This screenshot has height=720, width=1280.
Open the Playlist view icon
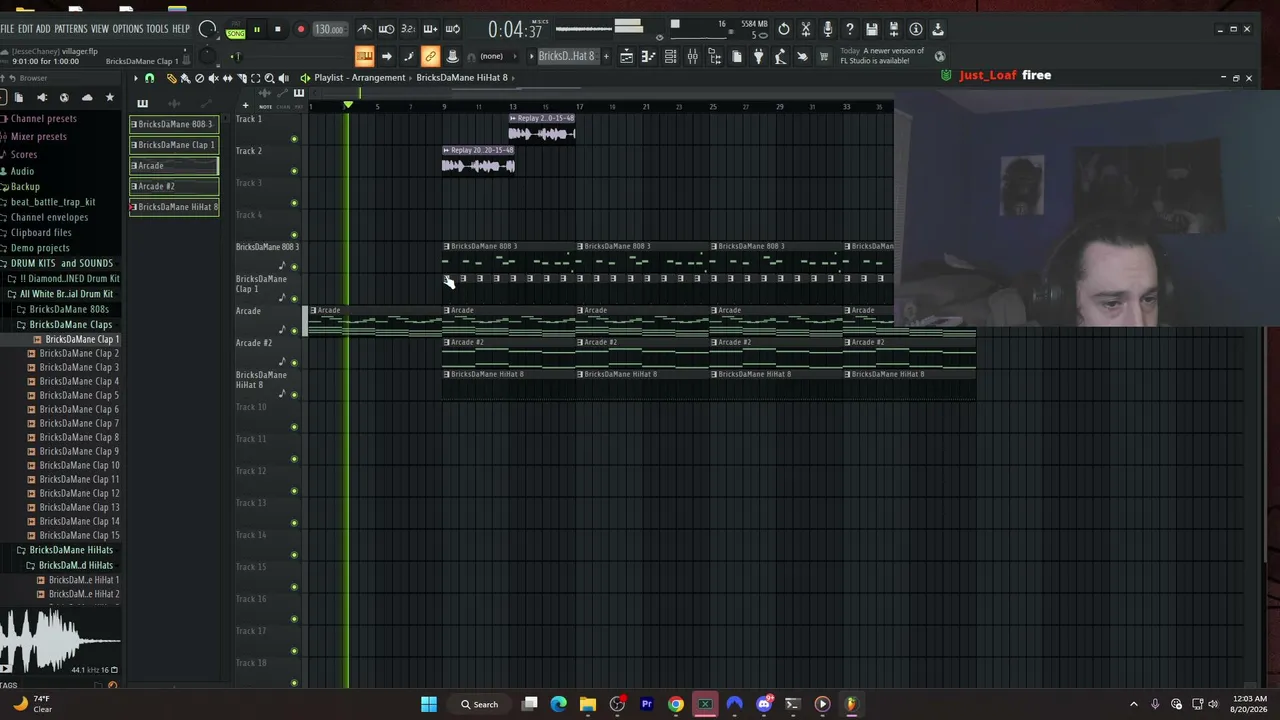click(626, 56)
